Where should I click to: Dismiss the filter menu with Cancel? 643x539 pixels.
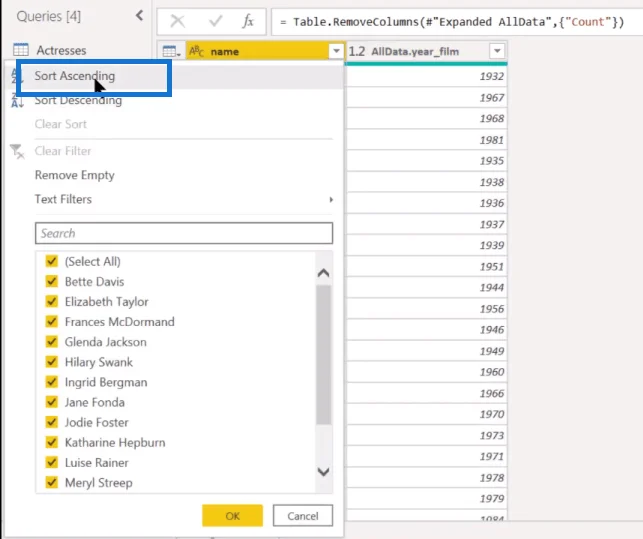click(303, 516)
